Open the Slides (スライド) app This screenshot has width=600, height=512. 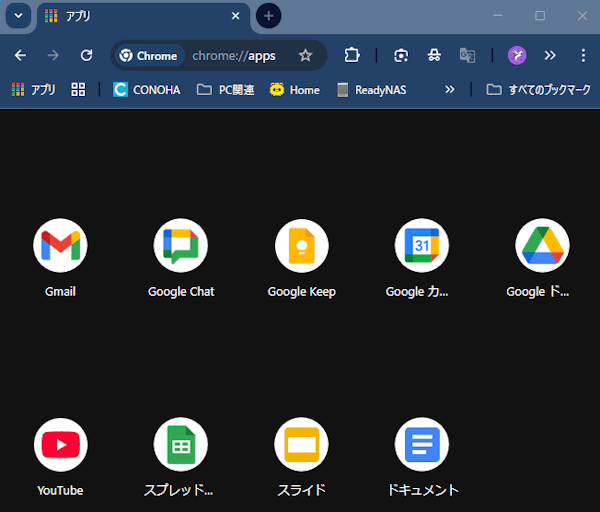point(302,445)
